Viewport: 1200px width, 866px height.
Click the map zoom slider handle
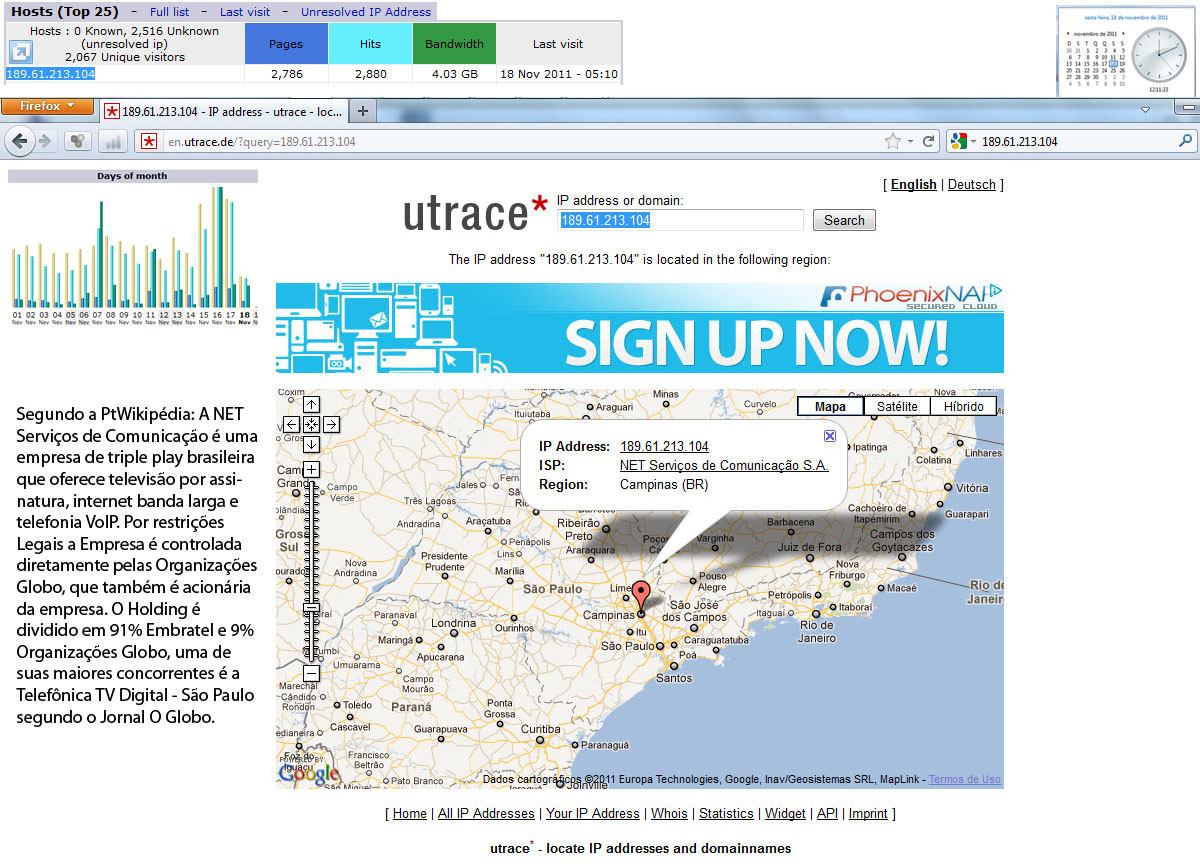311,608
